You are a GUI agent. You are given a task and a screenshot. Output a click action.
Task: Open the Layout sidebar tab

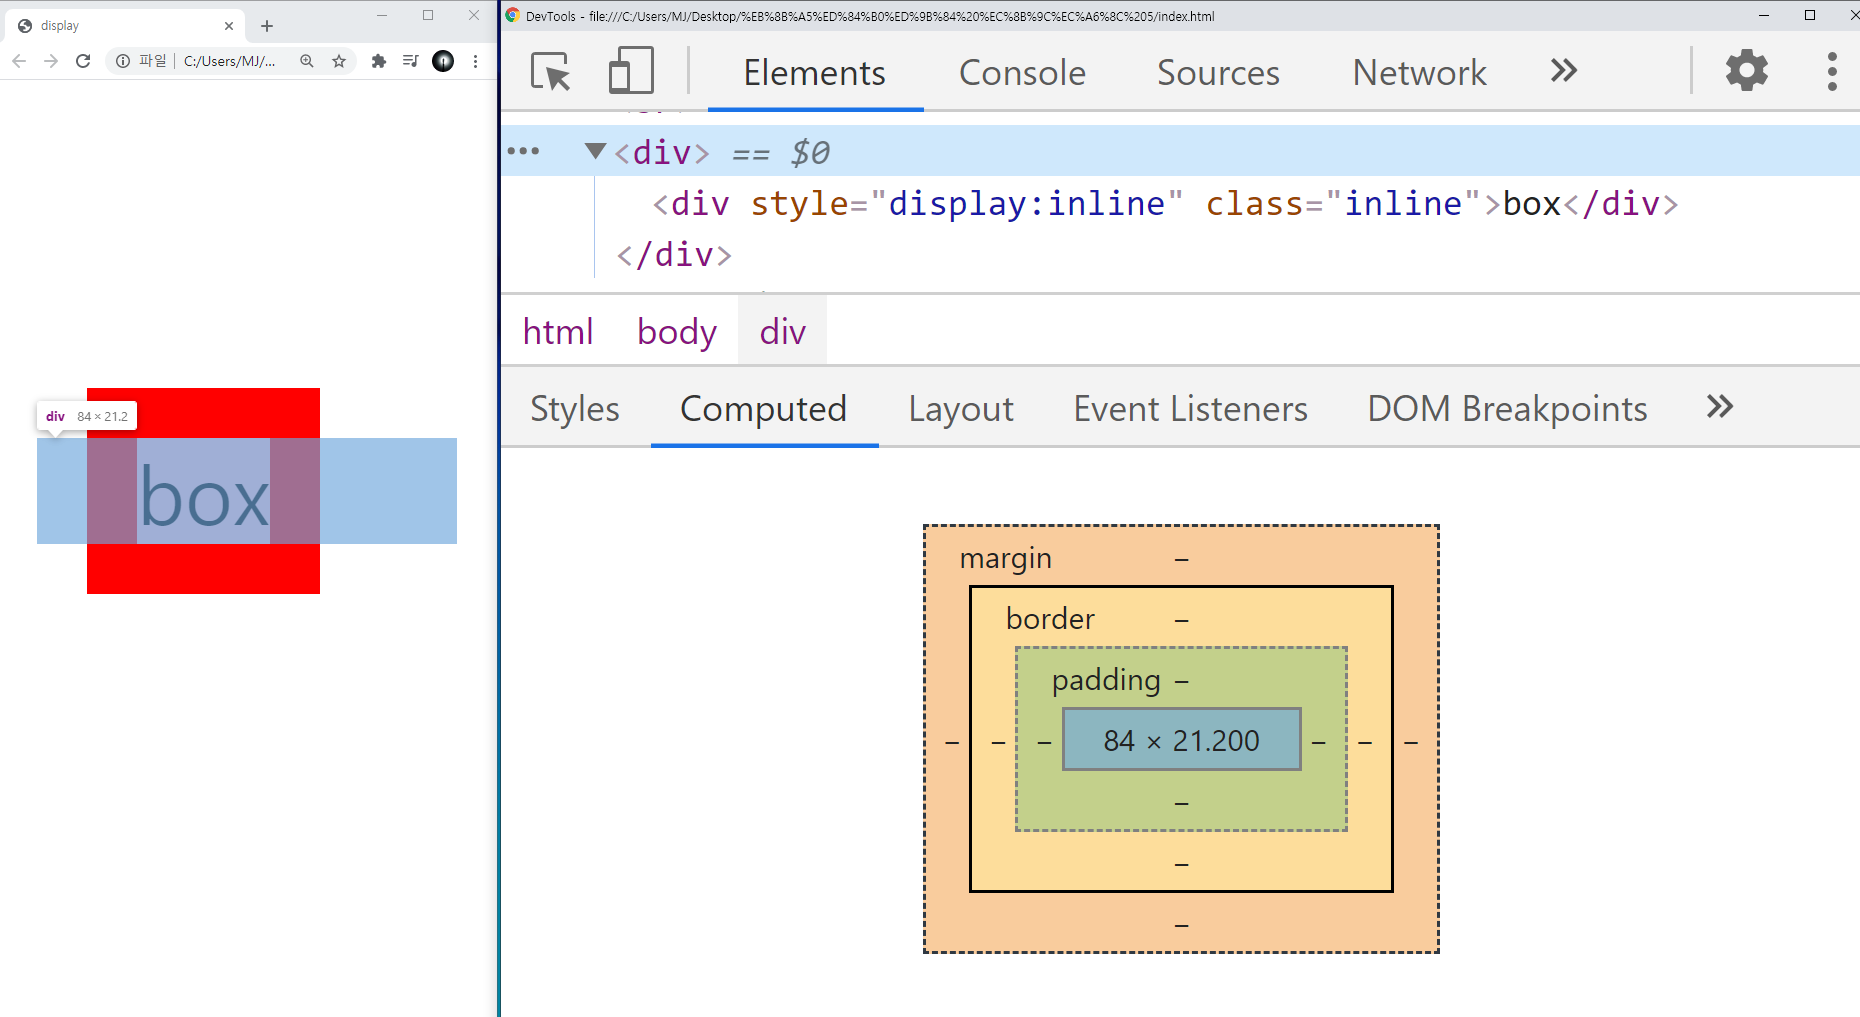coord(961,409)
